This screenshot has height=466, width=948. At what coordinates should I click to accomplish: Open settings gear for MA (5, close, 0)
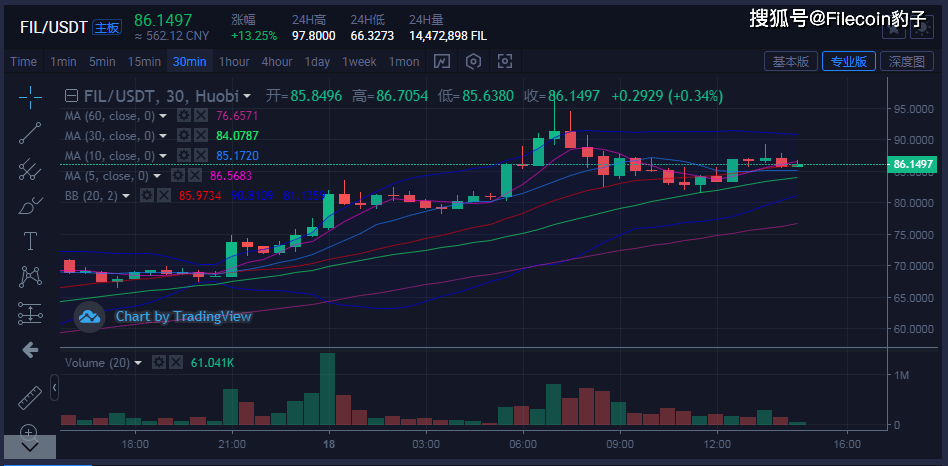click(x=178, y=175)
